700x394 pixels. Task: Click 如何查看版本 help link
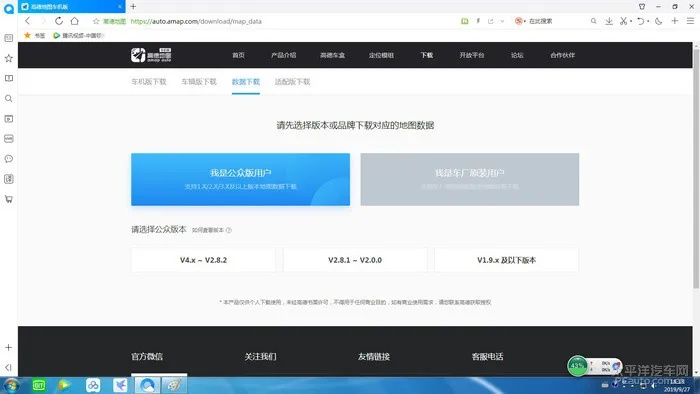tap(212, 230)
